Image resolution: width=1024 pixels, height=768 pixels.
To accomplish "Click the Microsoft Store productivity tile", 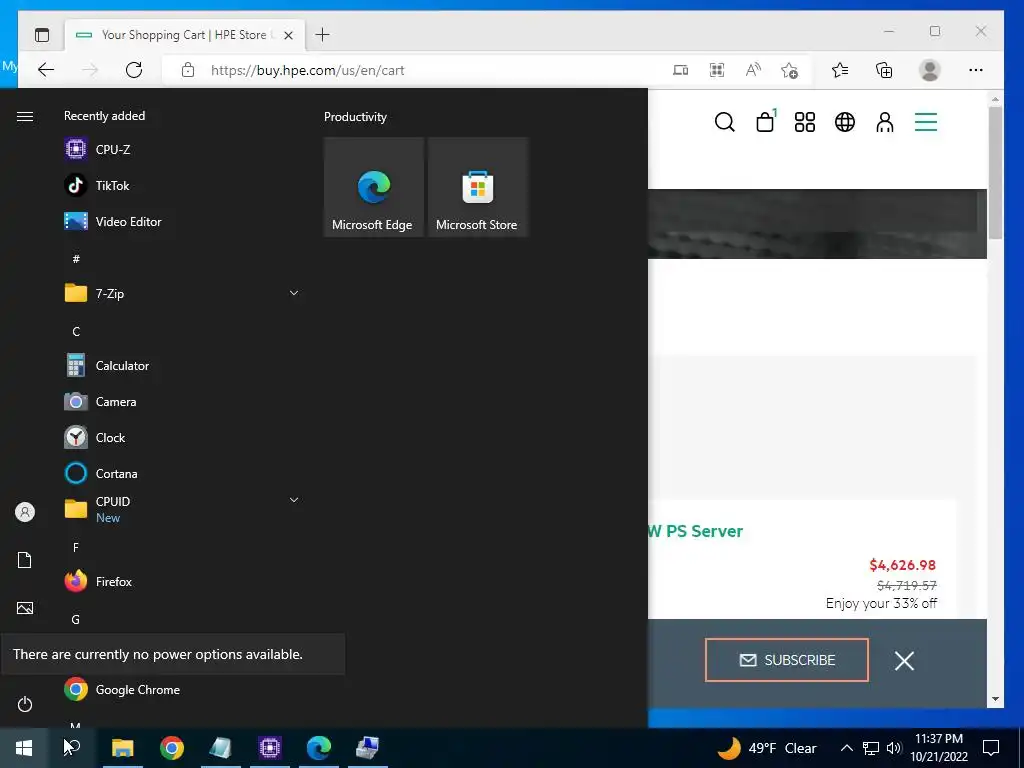I will click(x=477, y=187).
